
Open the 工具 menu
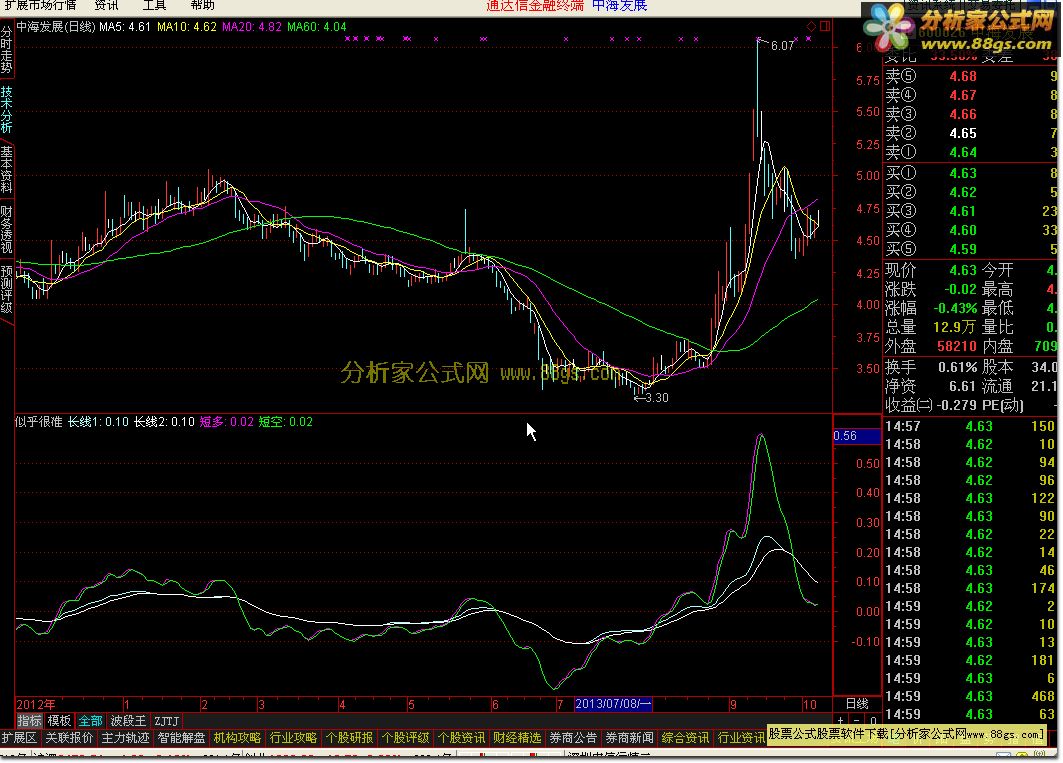pyautogui.click(x=155, y=6)
